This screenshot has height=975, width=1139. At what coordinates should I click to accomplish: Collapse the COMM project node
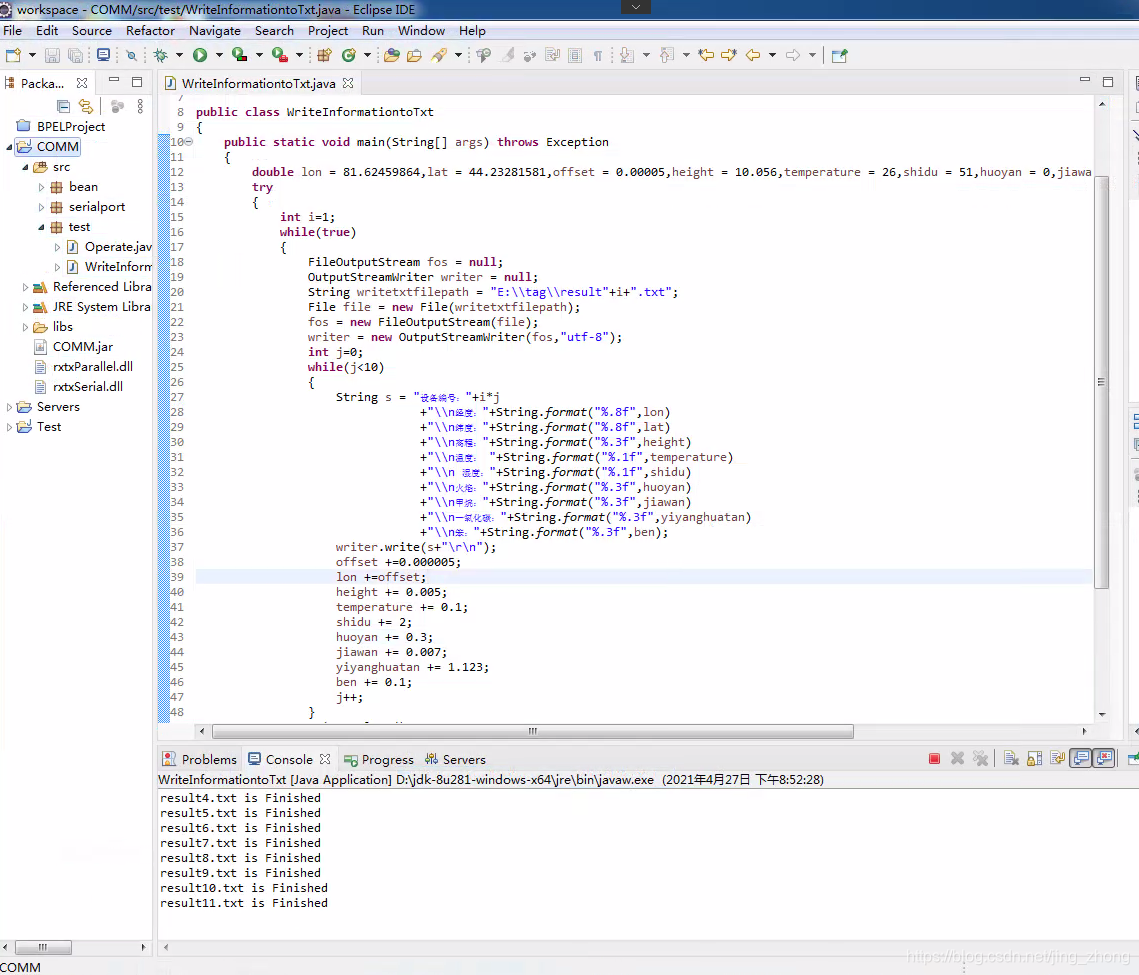click(9, 147)
